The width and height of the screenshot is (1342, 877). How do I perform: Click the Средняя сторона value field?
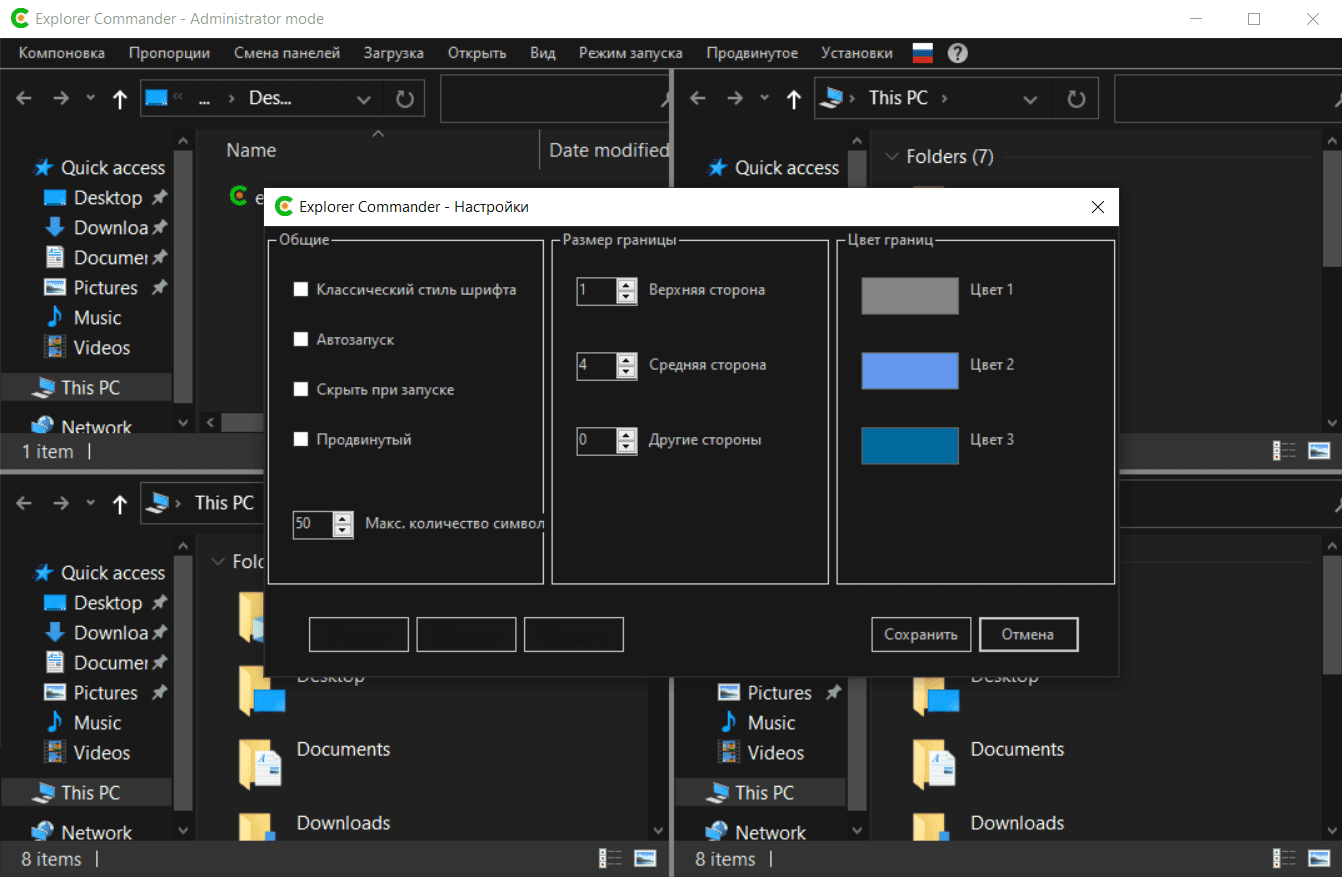(x=597, y=365)
